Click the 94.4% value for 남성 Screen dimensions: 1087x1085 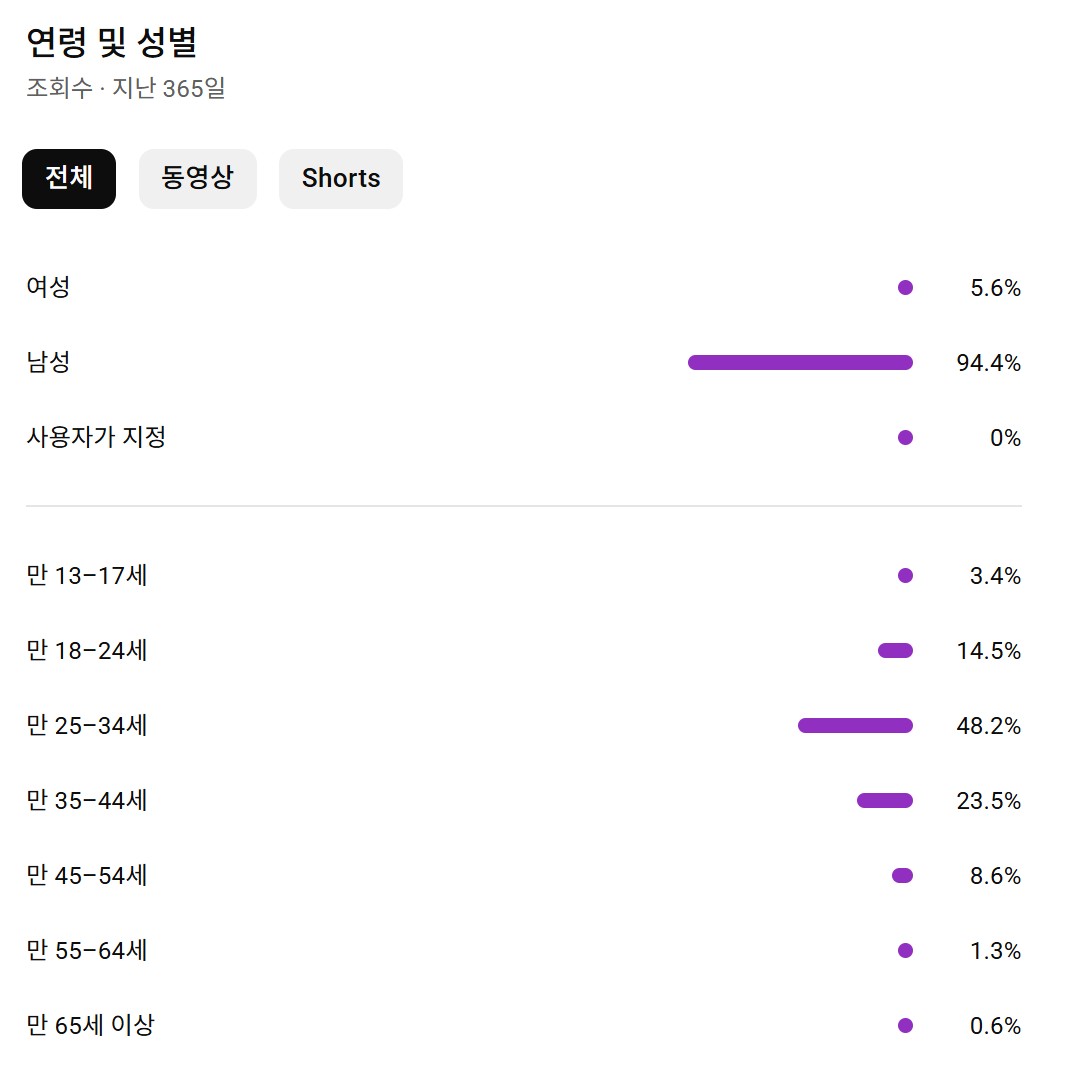pyautogui.click(x=988, y=363)
